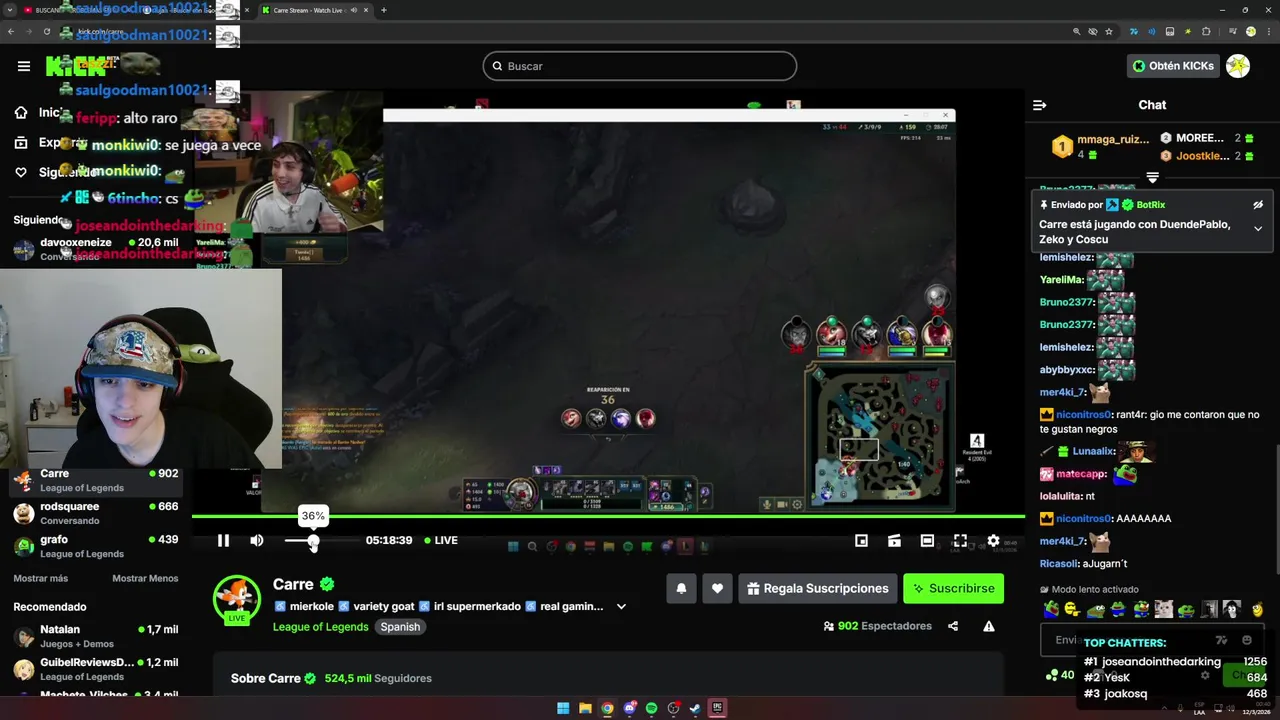Screen dimensions: 1280x720
Task: Insert the yellow pointing smiley emote
Action: [x=1072, y=609]
